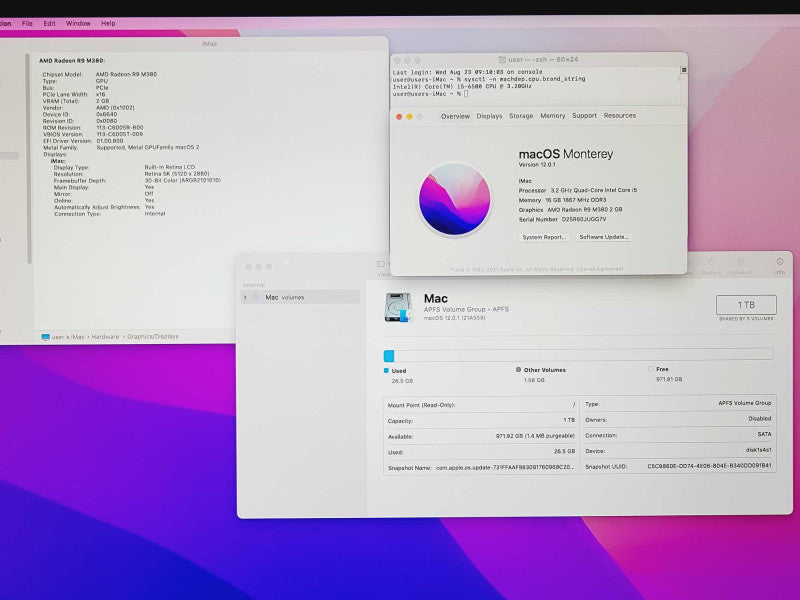Click the computer icon in the System Information path bar
Viewport: 800px width, 600px height.
pos(45,337)
